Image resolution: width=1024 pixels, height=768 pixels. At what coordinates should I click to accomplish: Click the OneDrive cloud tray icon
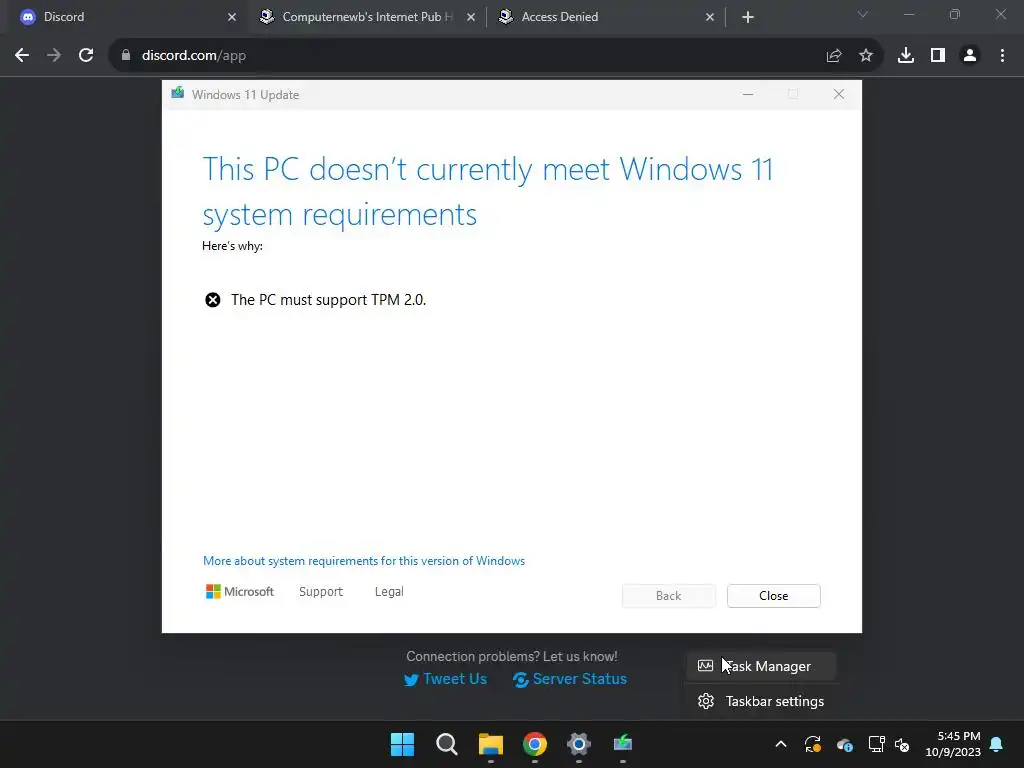pyautogui.click(x=844, y=744)
